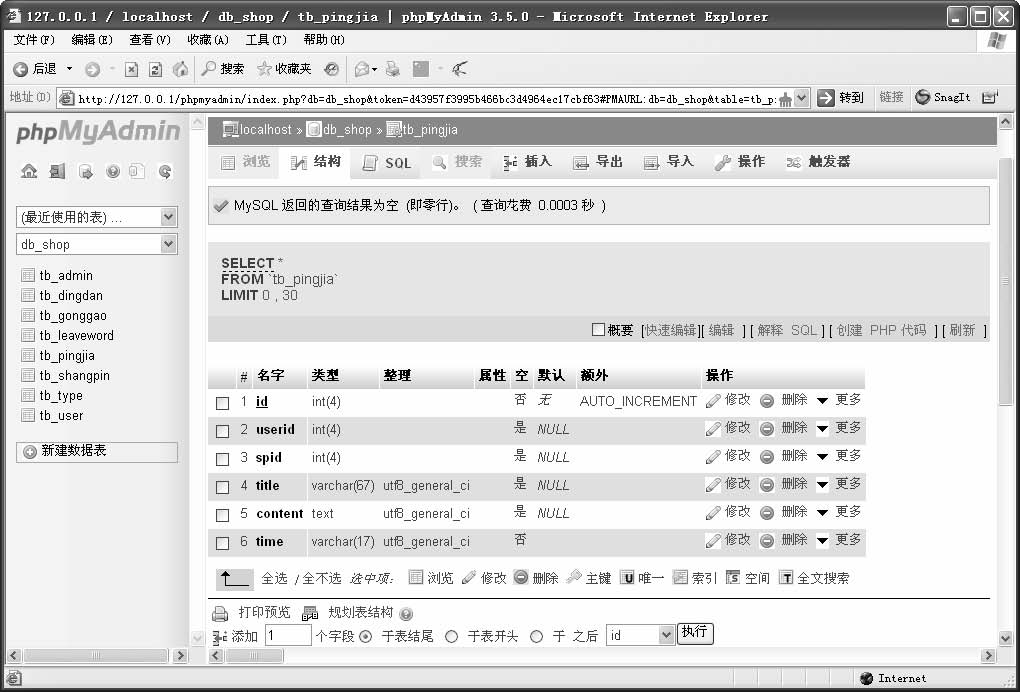The height and width of the screenshot is (692, 1020).
Task: Open the 文件(F) menu
Action: click(x=34, y=40)
